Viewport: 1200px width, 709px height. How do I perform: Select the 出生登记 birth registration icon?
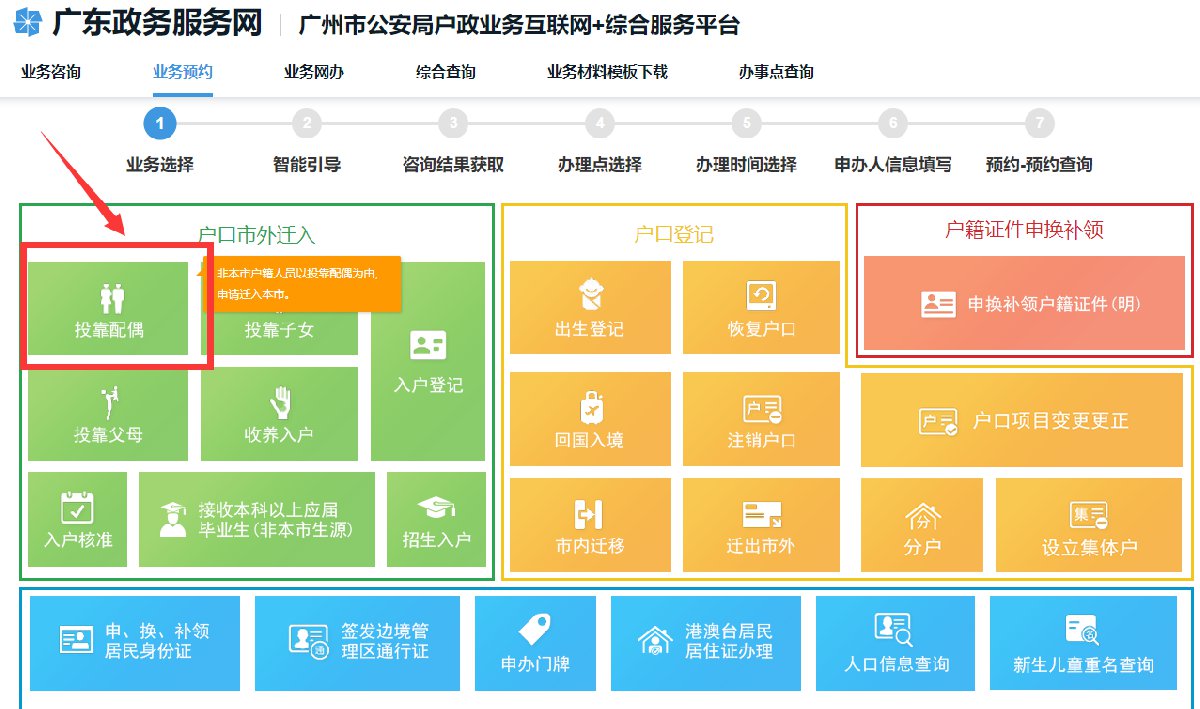(x=590, y=308)
